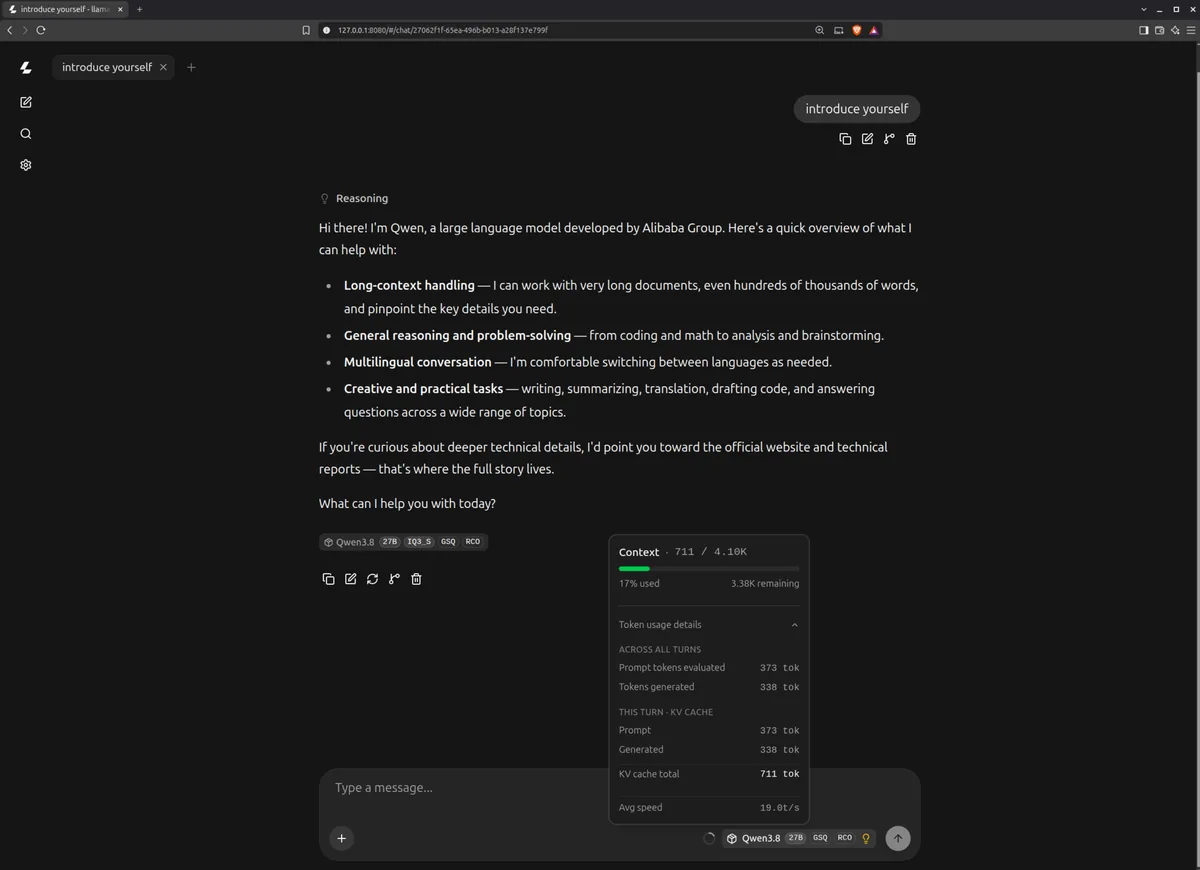
Task: Open the browser main hamburger menu
Action: click(x=1191, y=30)
